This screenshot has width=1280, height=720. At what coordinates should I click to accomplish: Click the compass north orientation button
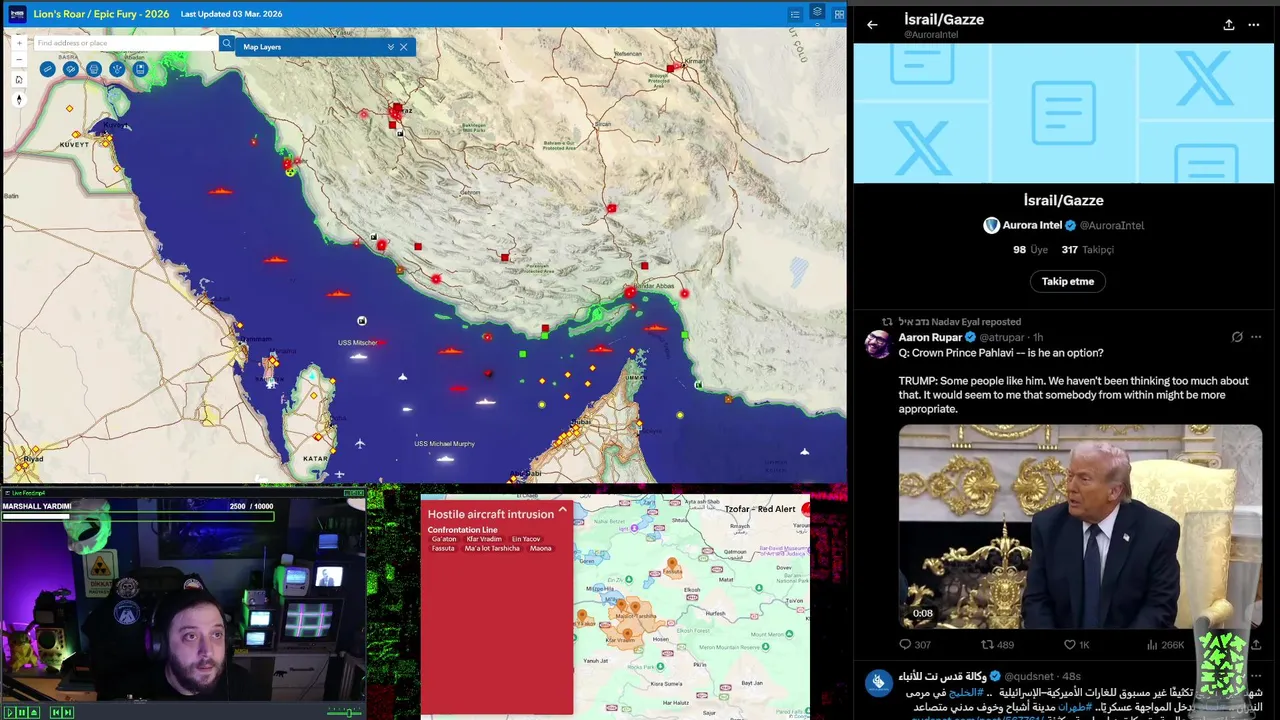19,99
